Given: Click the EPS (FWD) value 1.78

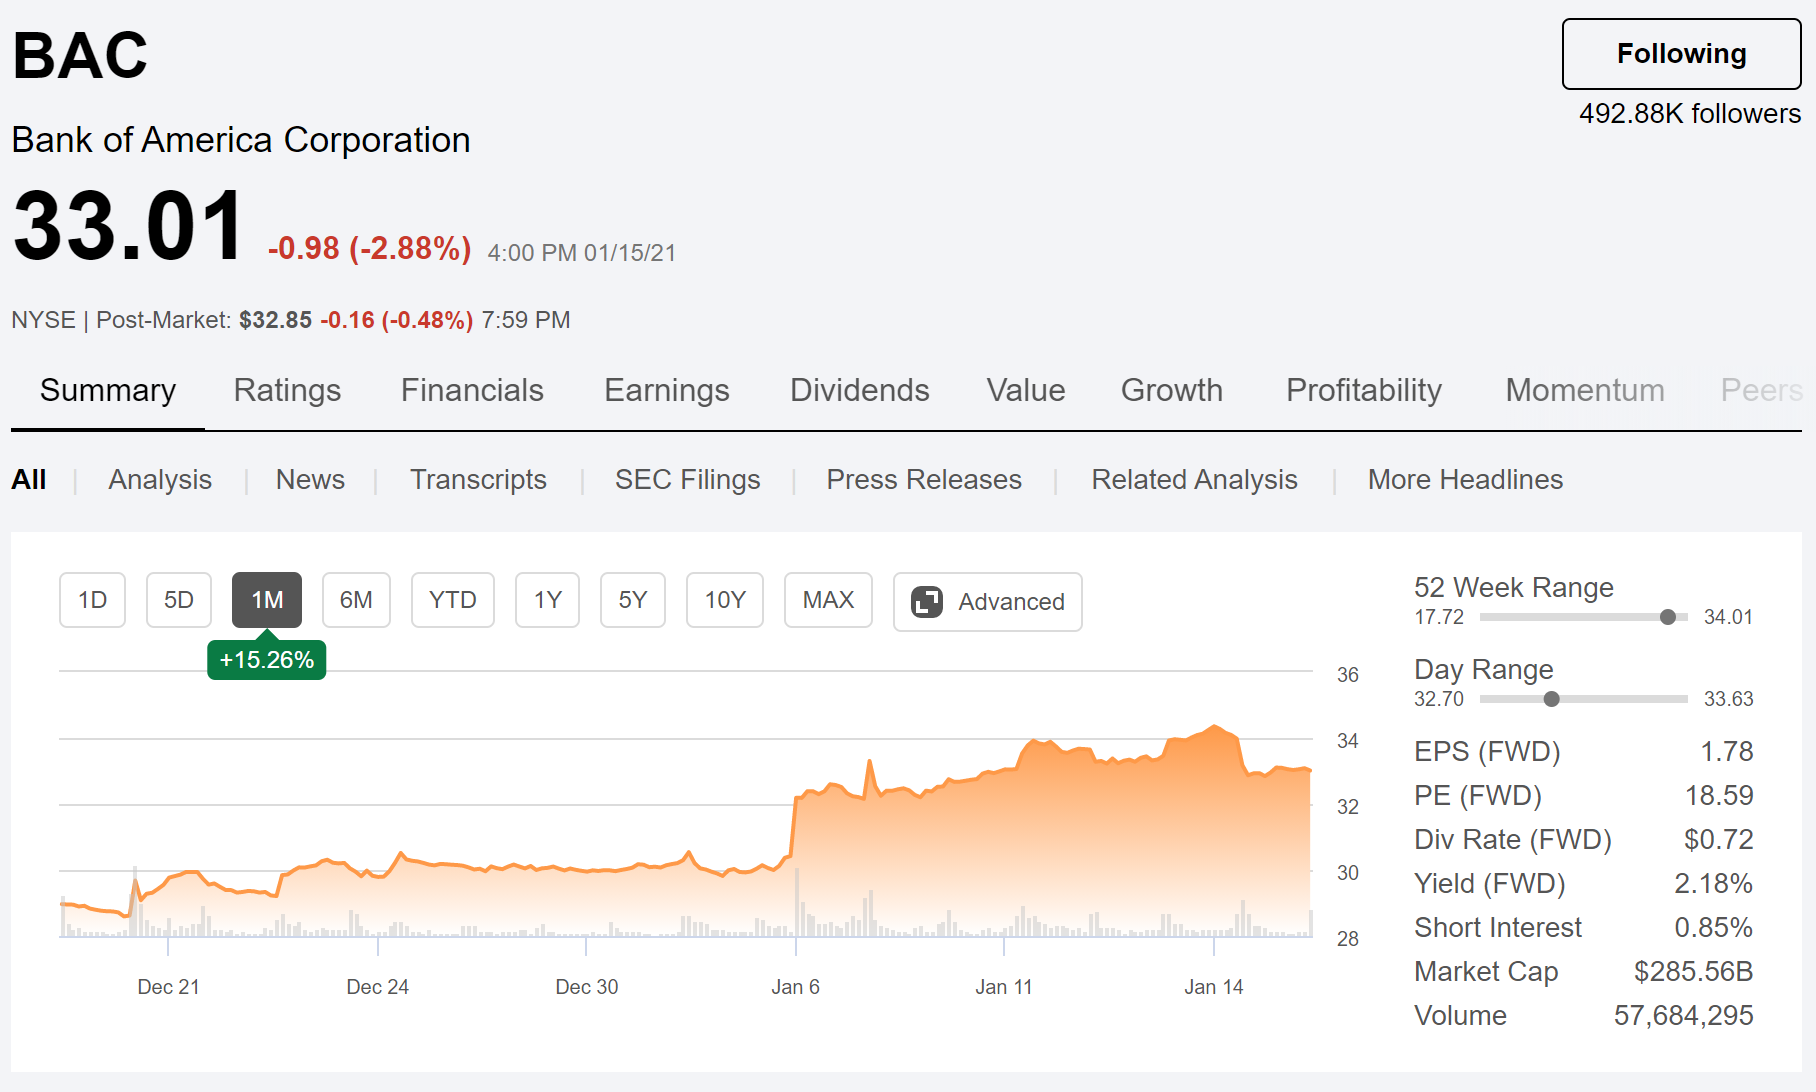Looking at the screenshot, I should point(1727,752).
